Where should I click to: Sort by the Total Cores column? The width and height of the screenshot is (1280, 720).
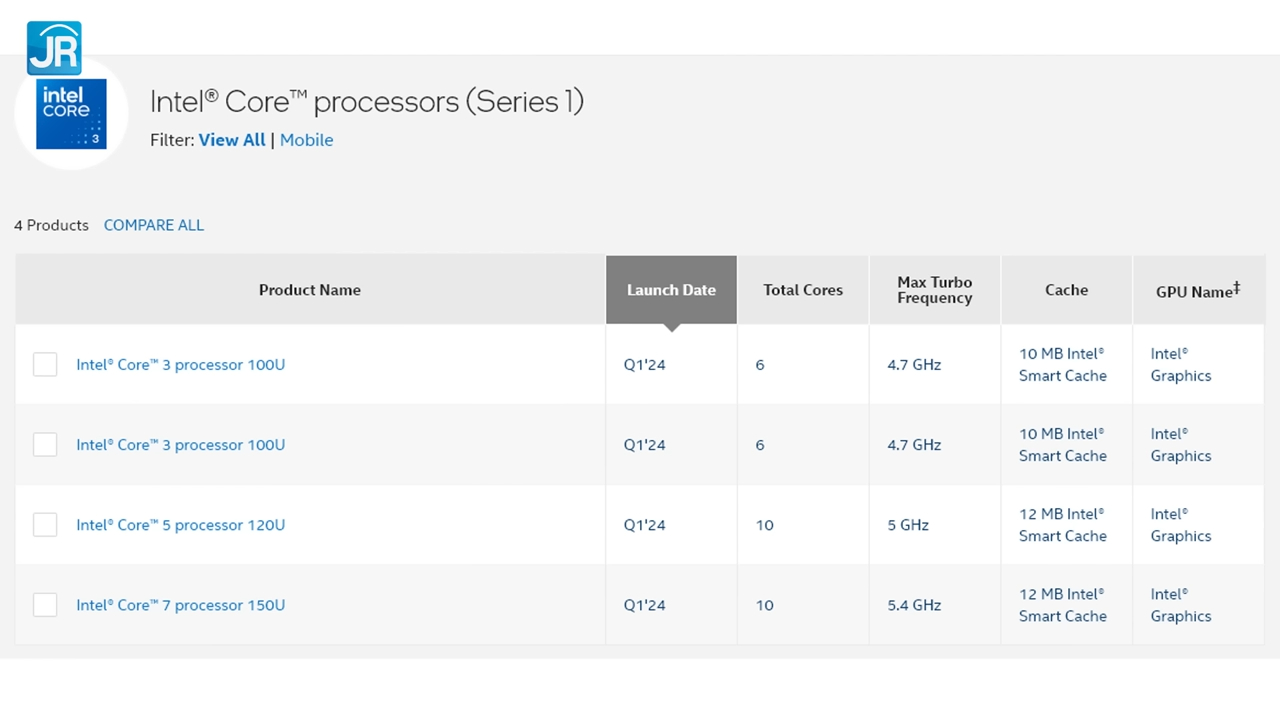(802, 290)
